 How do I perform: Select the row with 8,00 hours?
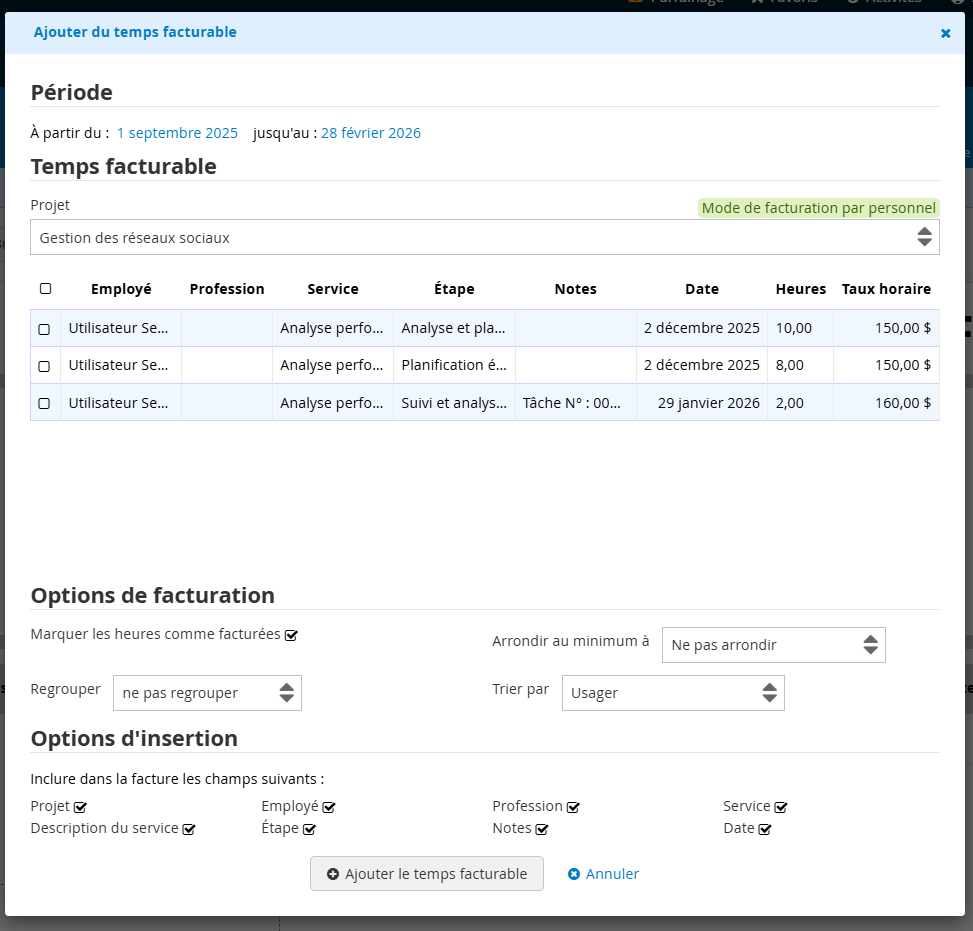(x=44, y=366)
